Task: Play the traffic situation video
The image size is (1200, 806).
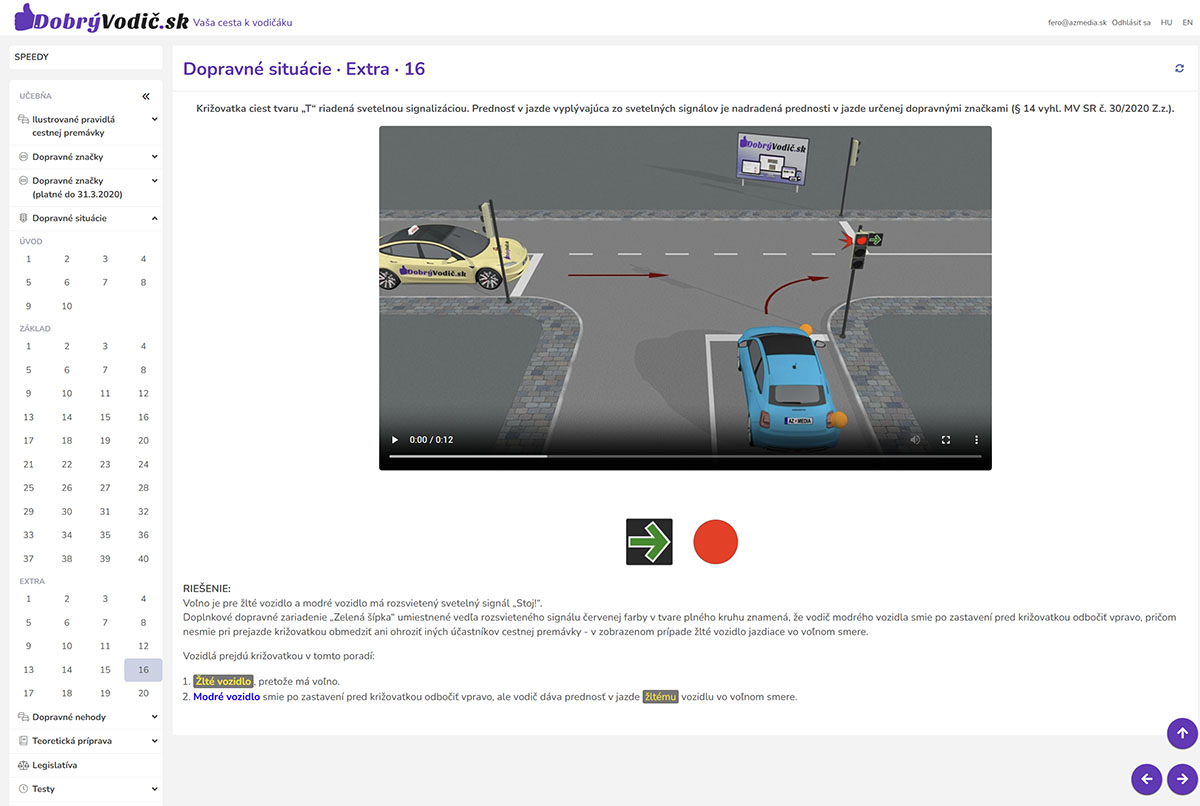Action: click(395, 440)
